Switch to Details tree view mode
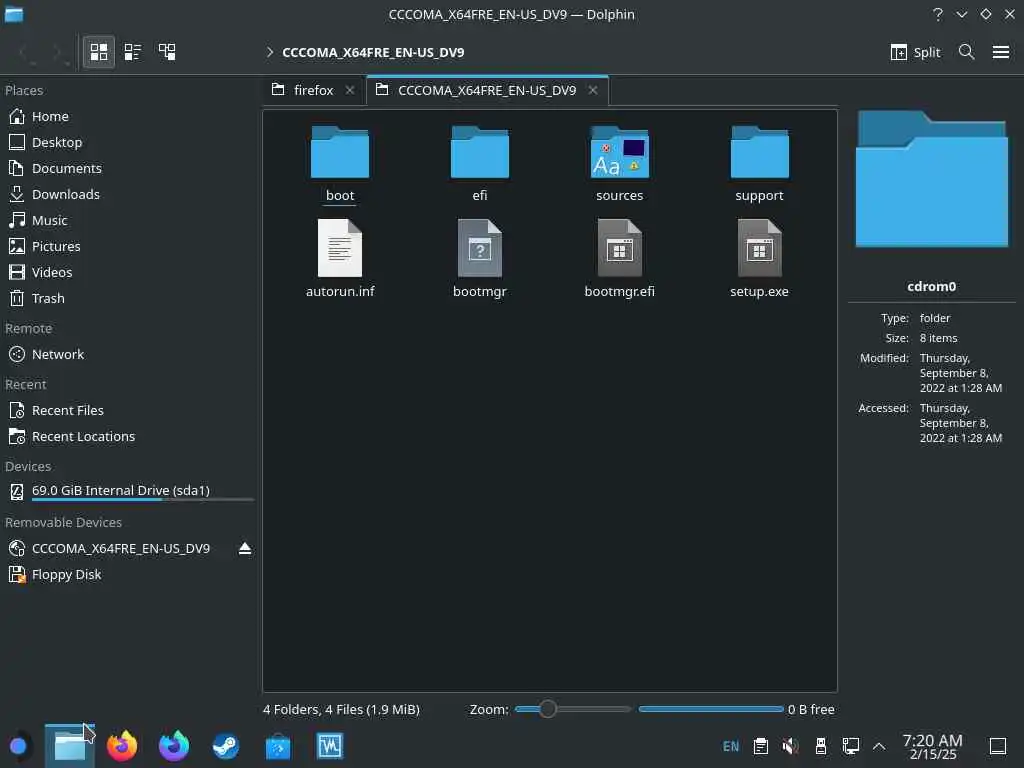This screenshot has height=768, width=1024. (x=167, y=52)
